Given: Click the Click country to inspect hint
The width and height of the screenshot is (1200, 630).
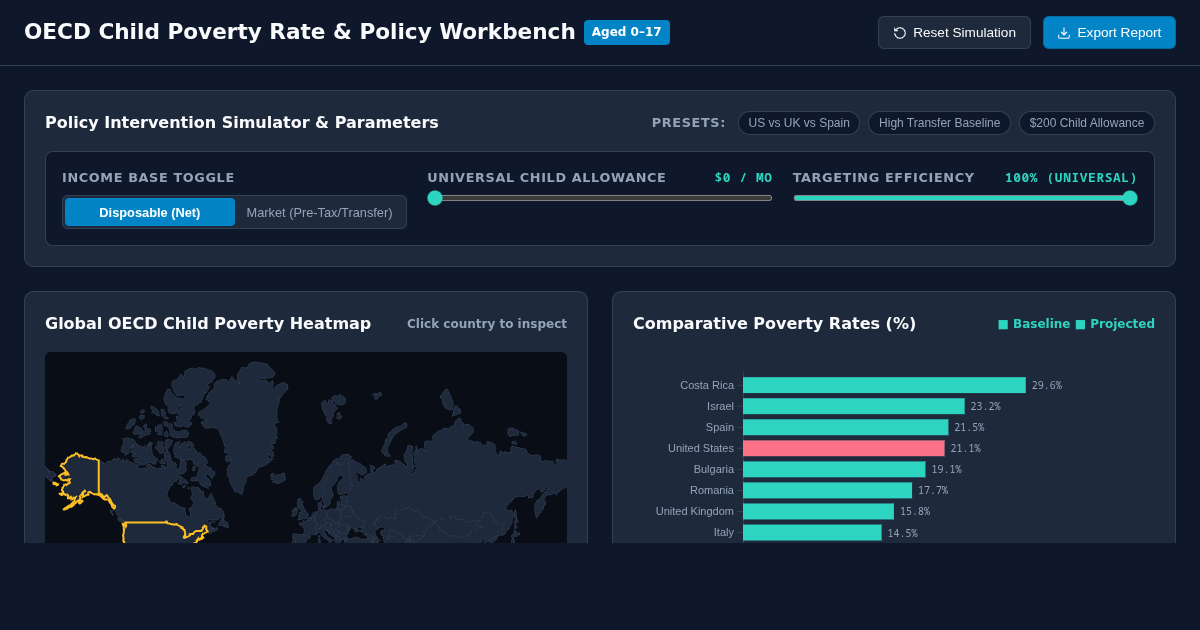Looking at the screenshot, I should pyautogui.click(x=487, y=324).
